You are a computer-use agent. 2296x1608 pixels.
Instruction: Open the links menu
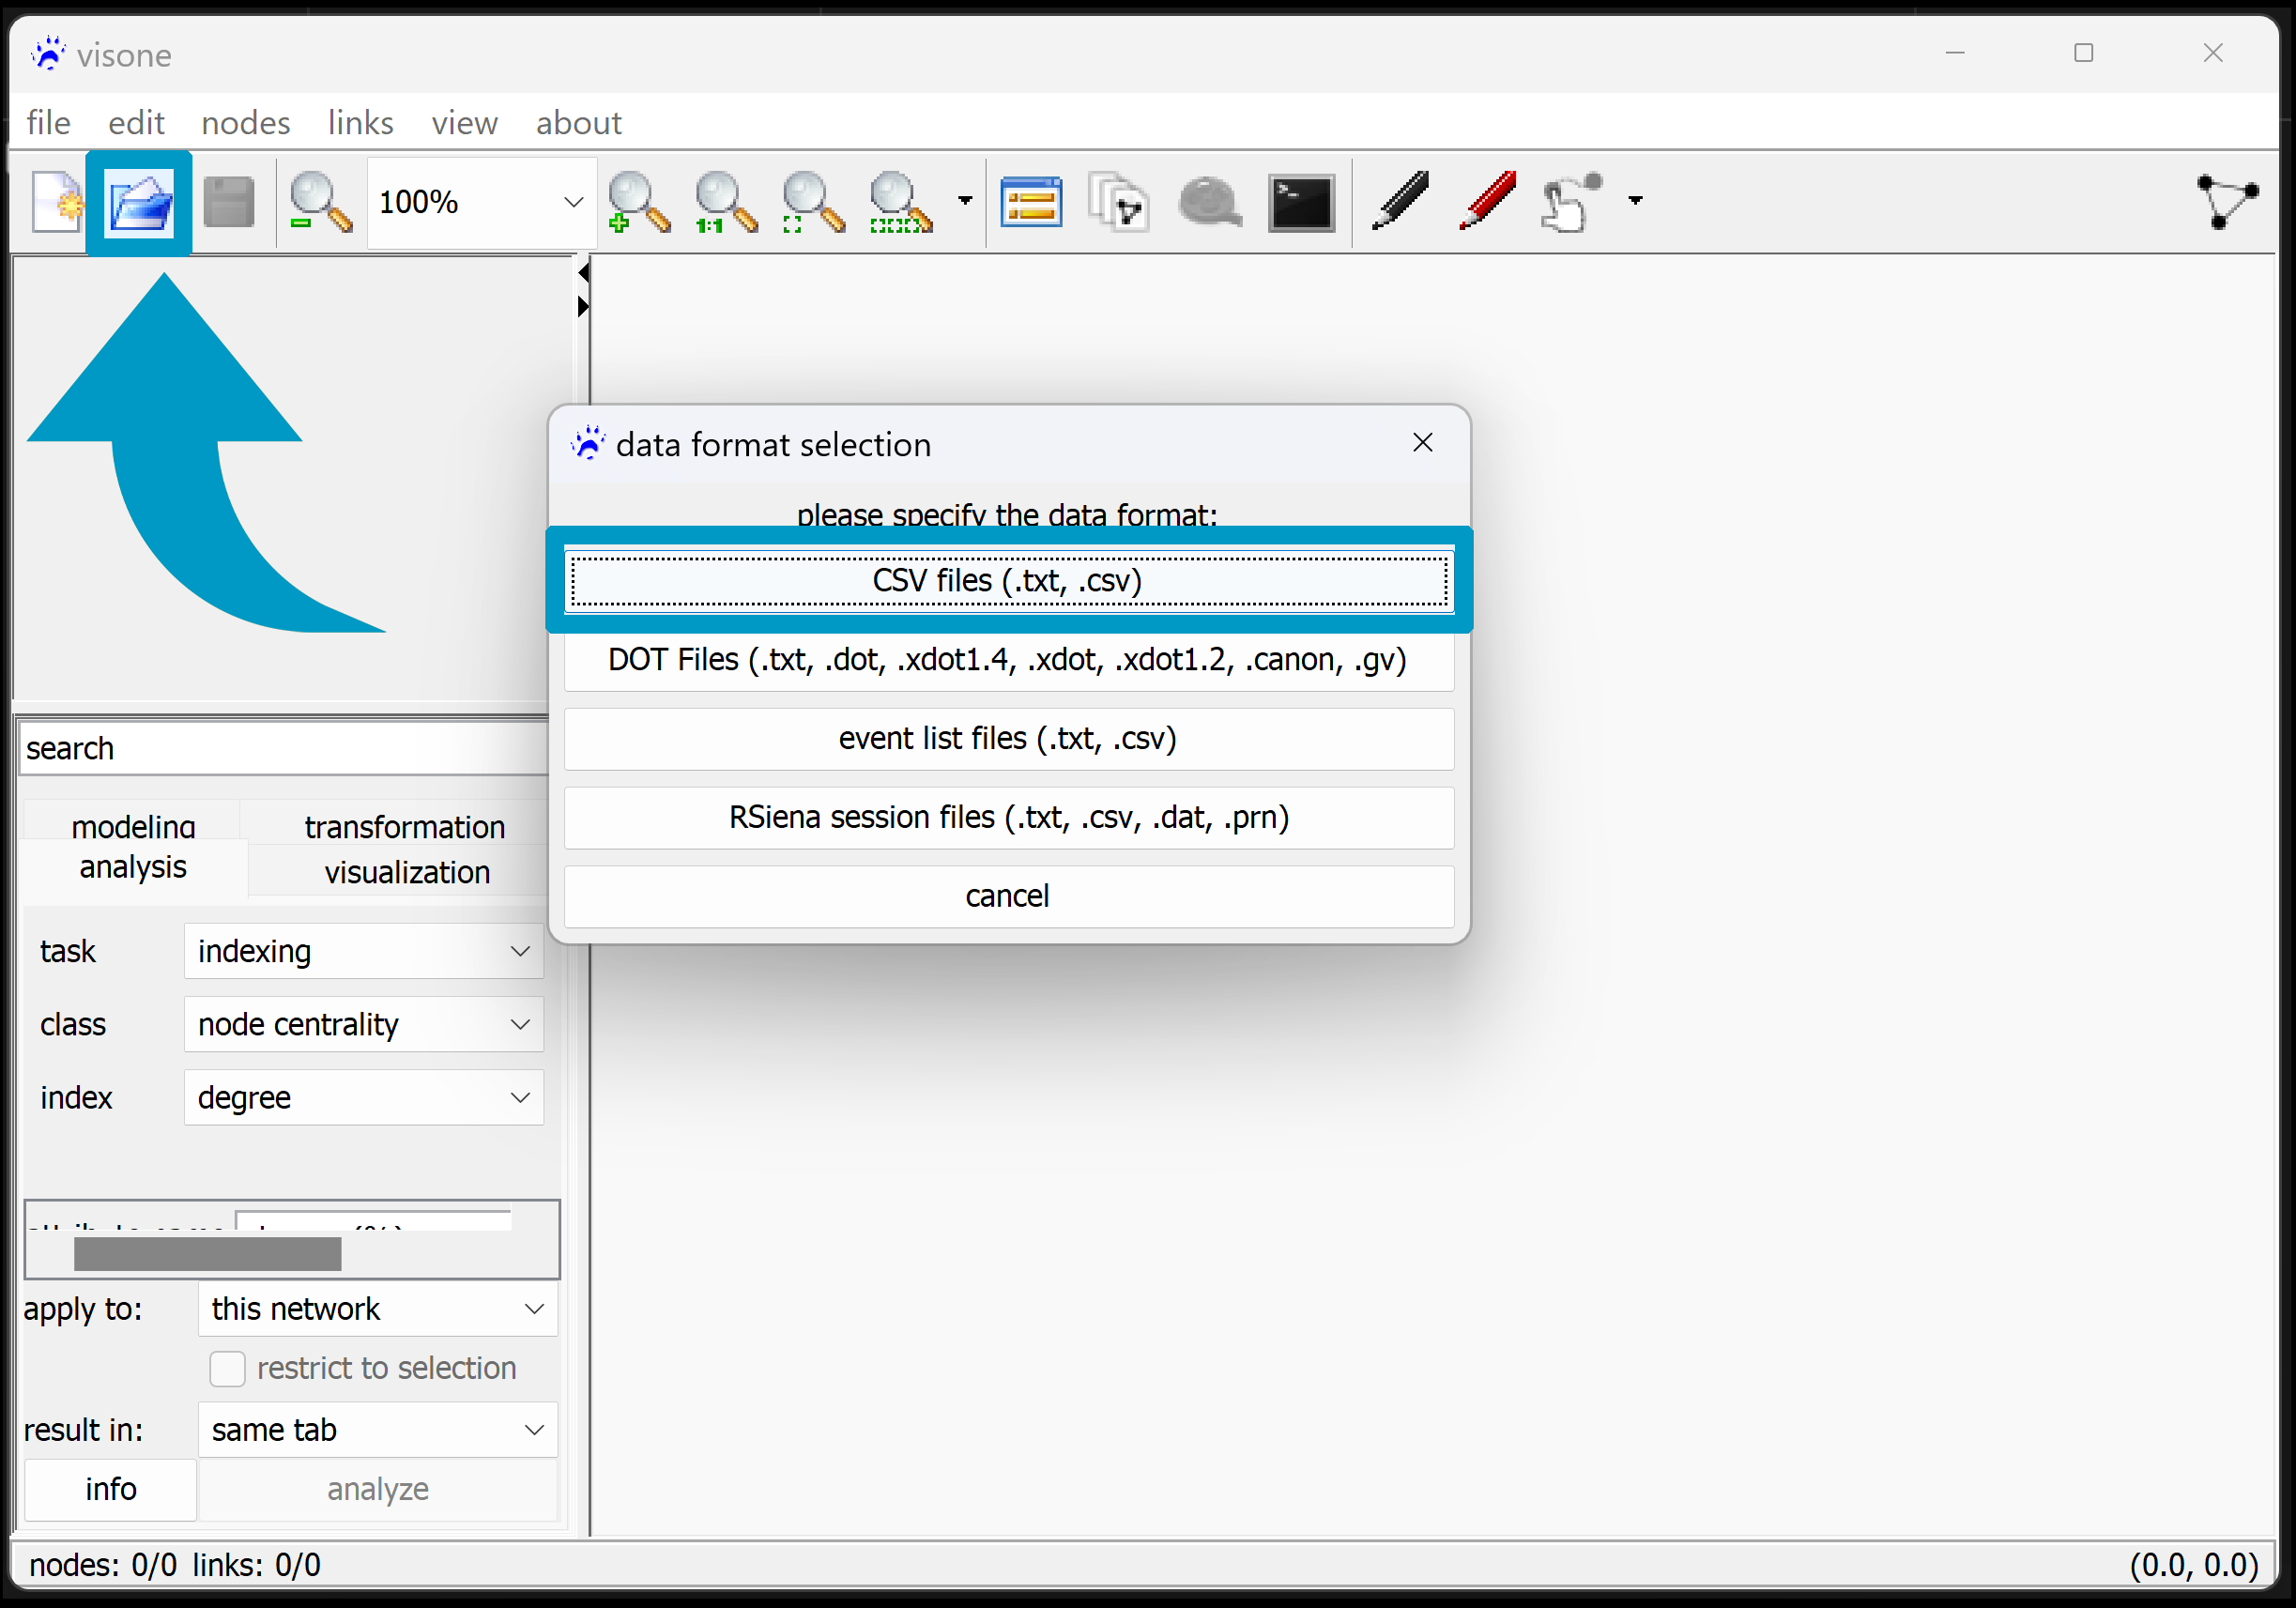[361, 122]
